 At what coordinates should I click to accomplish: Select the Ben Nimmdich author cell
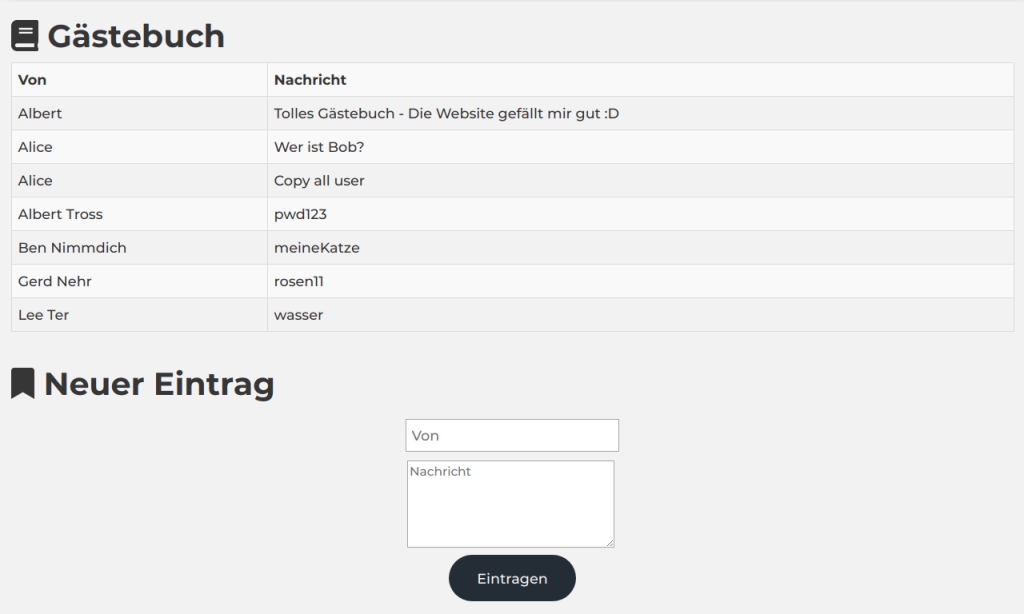point(72,248)
